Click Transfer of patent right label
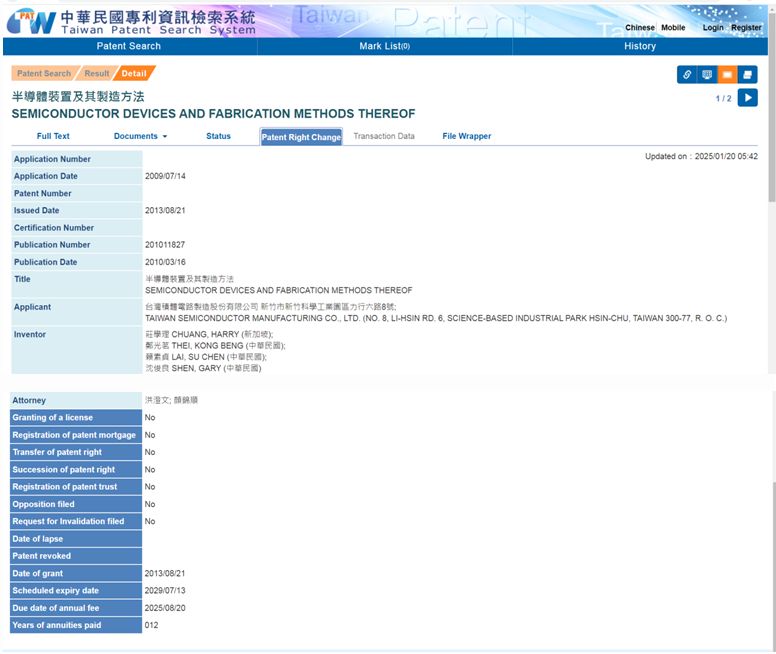This screenshot has width=776, height=654. click(x=76, y=453)
